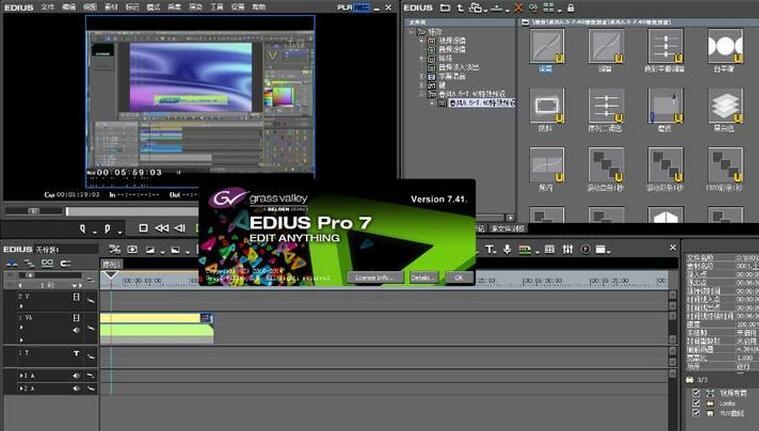Click the first icon on the timeline toolbar

[115, 249]
